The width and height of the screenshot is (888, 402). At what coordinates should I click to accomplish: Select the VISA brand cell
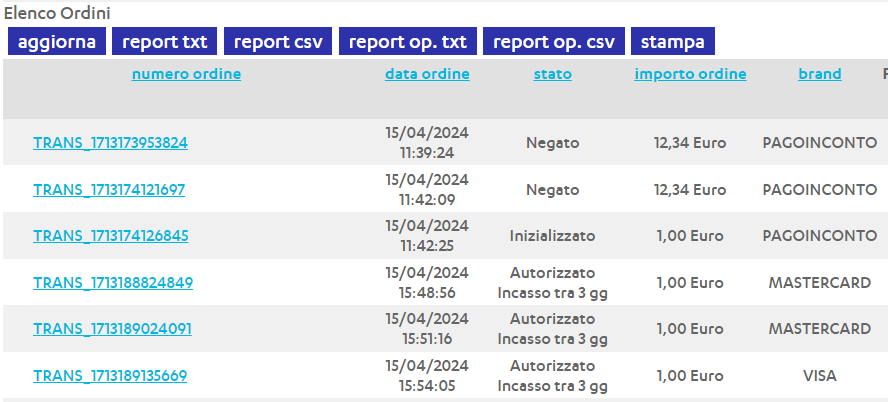click(x=819, y=376)
